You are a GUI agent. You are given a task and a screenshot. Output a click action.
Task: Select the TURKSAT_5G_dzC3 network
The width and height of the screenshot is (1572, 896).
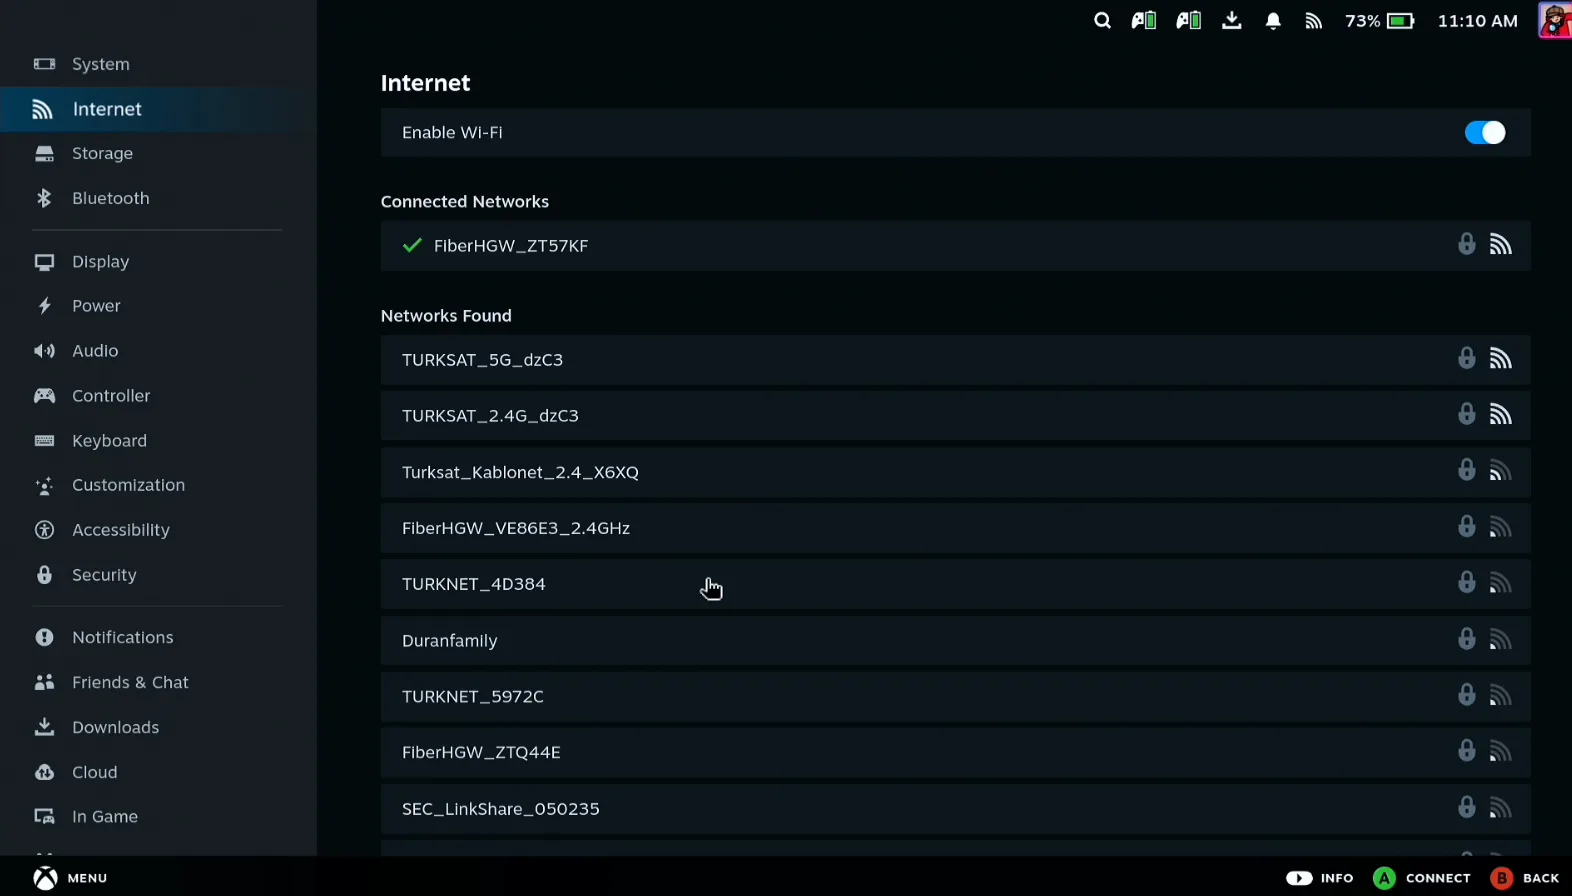[x=955, y=360]
